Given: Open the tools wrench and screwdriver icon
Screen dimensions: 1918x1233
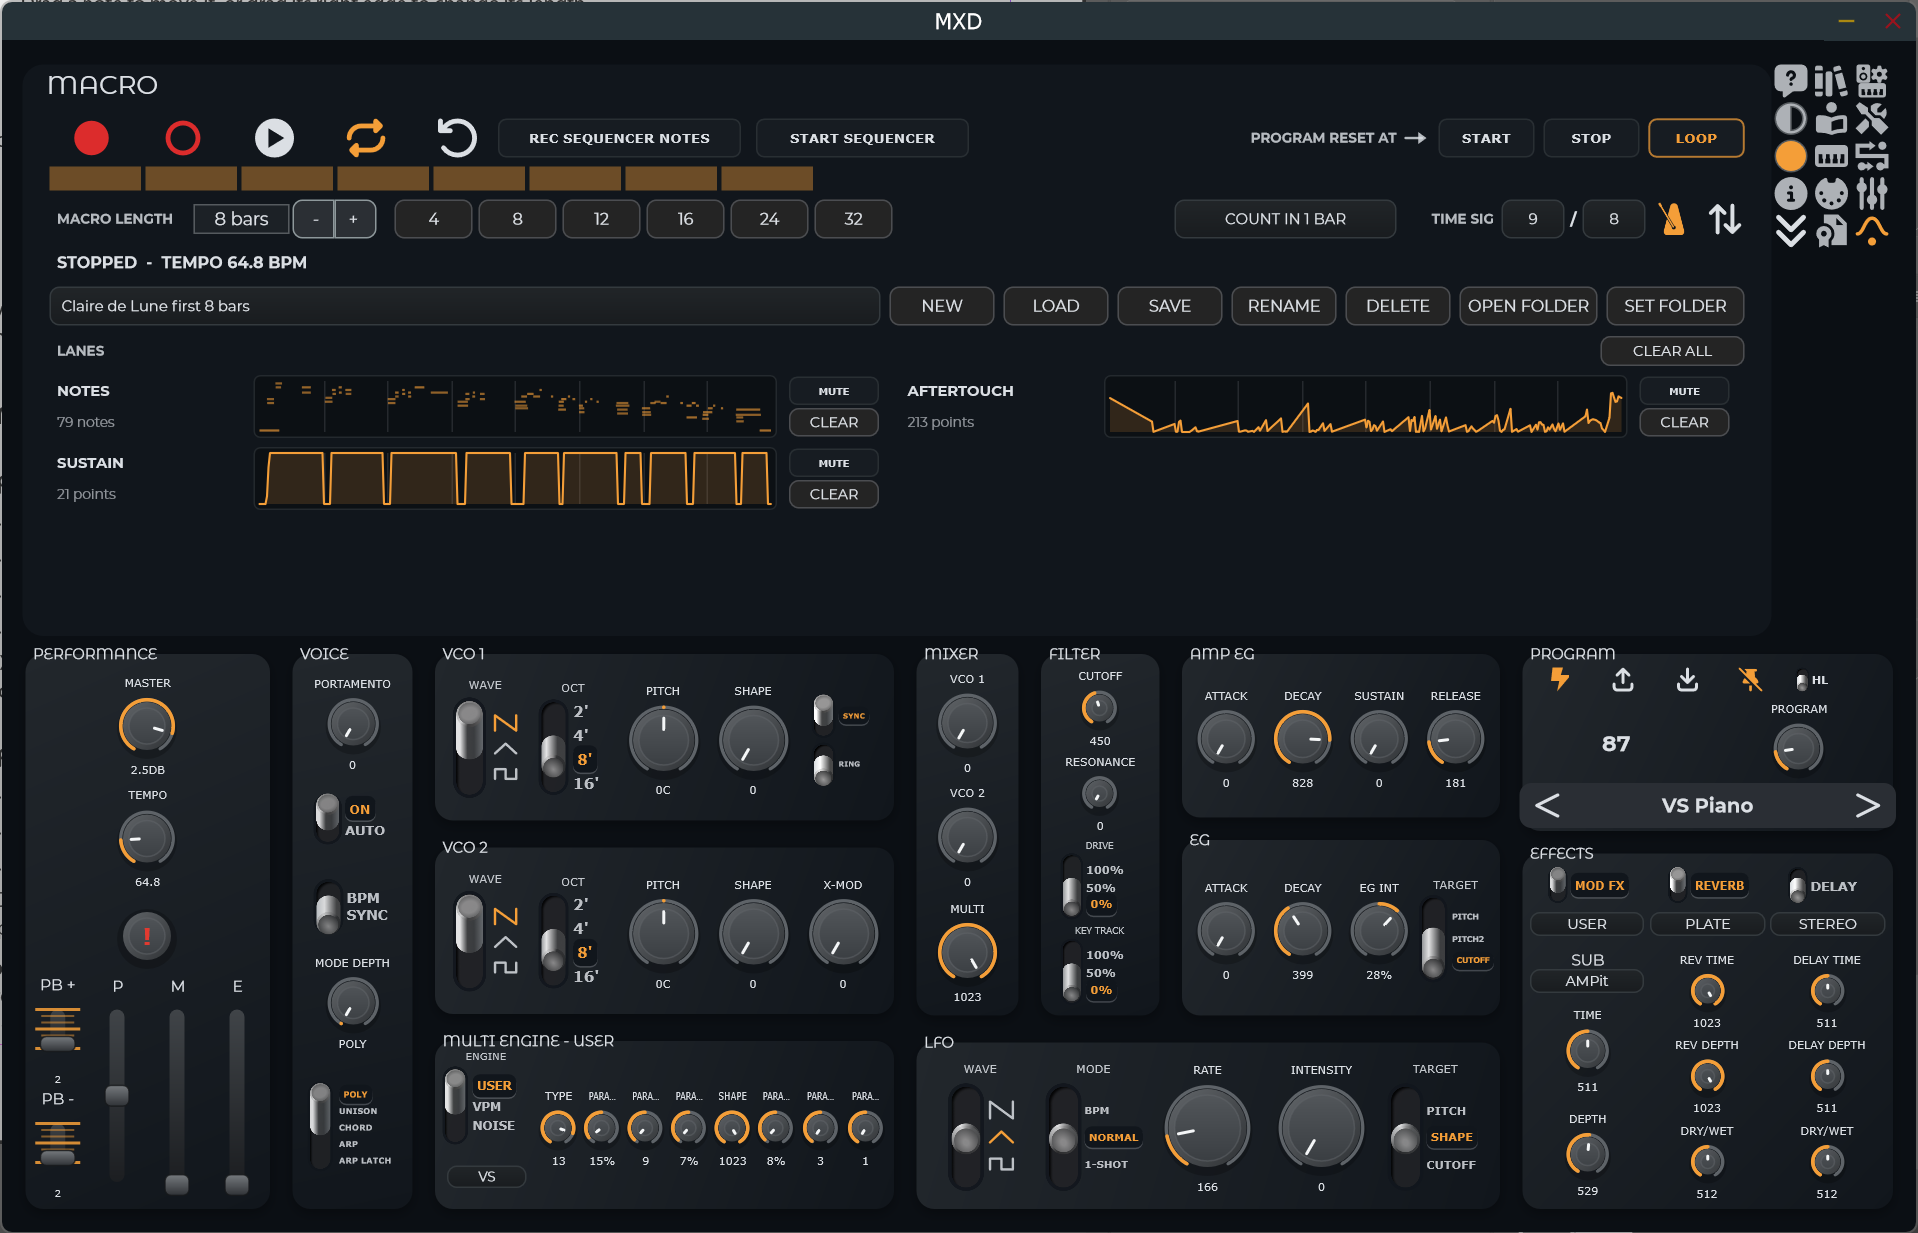Looking at the screenshot, I should click(x=1872, y=118).
